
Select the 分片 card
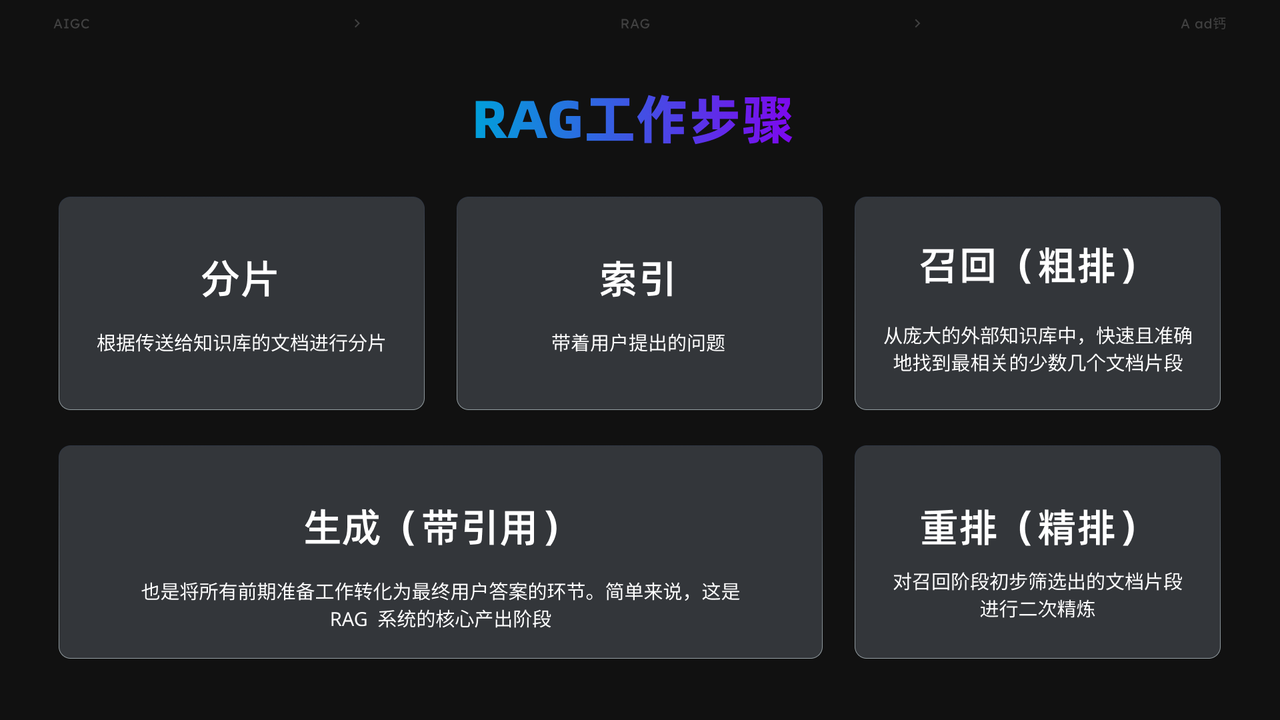click(241, 303)
